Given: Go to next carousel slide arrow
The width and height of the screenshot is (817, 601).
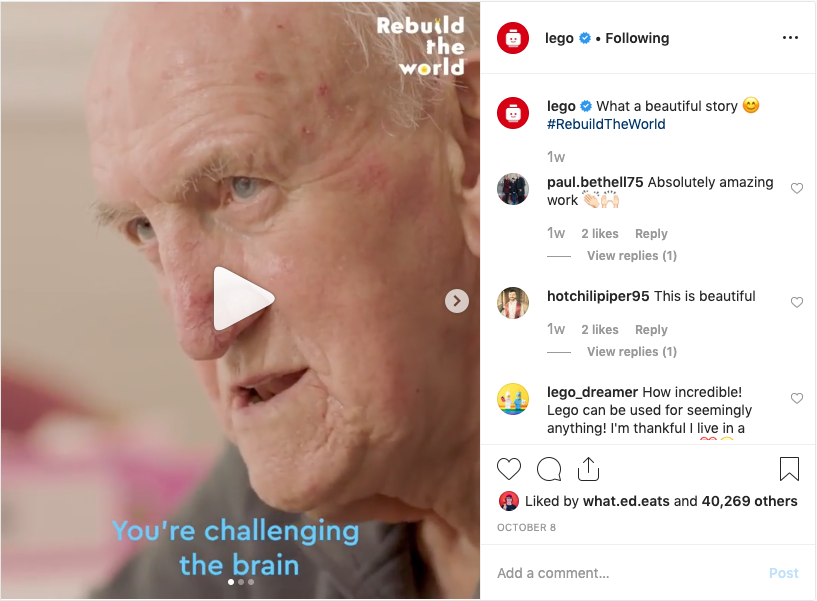Looking at the screenshot, I should pos(456,301).
